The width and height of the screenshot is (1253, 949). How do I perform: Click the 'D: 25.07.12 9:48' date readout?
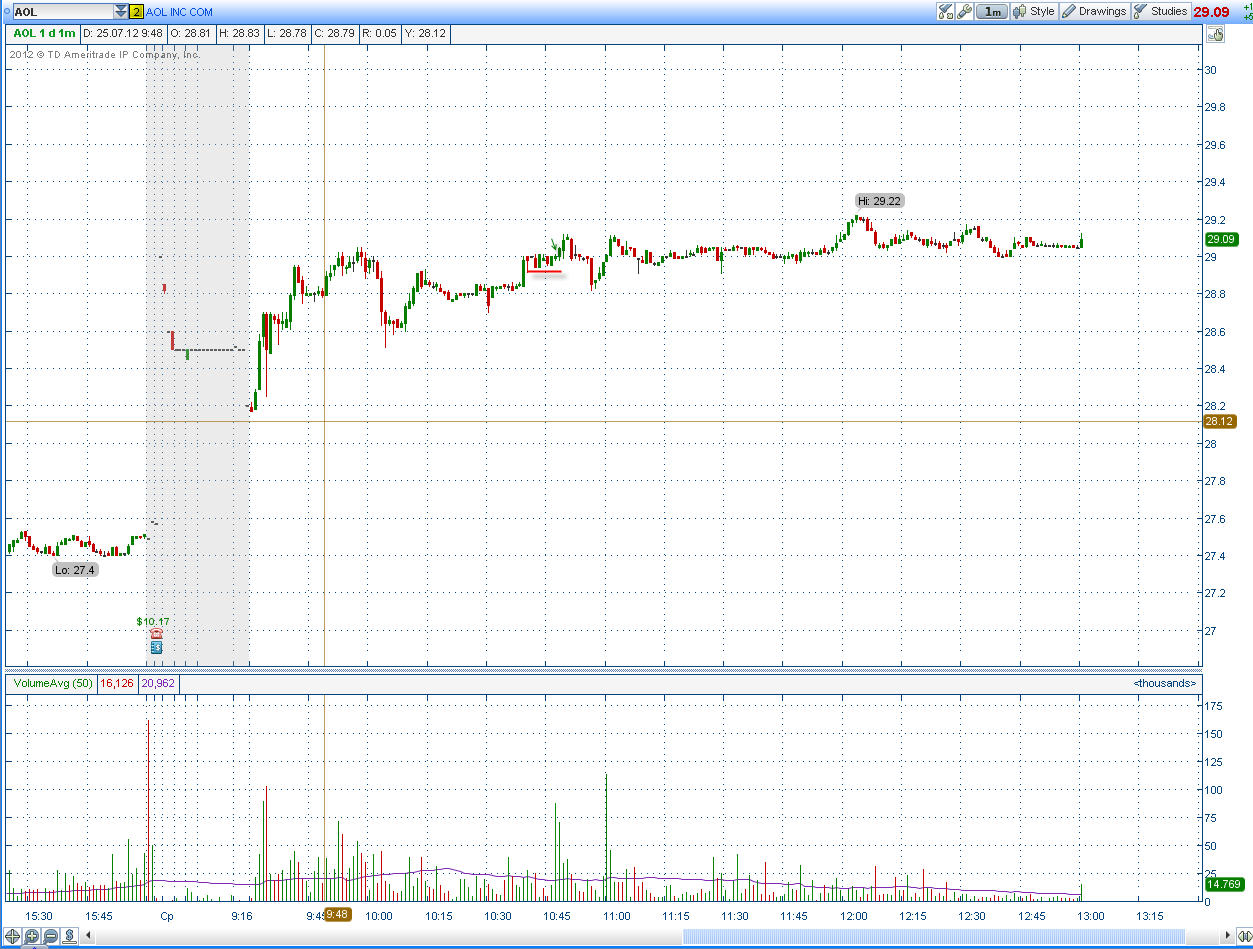123,33
